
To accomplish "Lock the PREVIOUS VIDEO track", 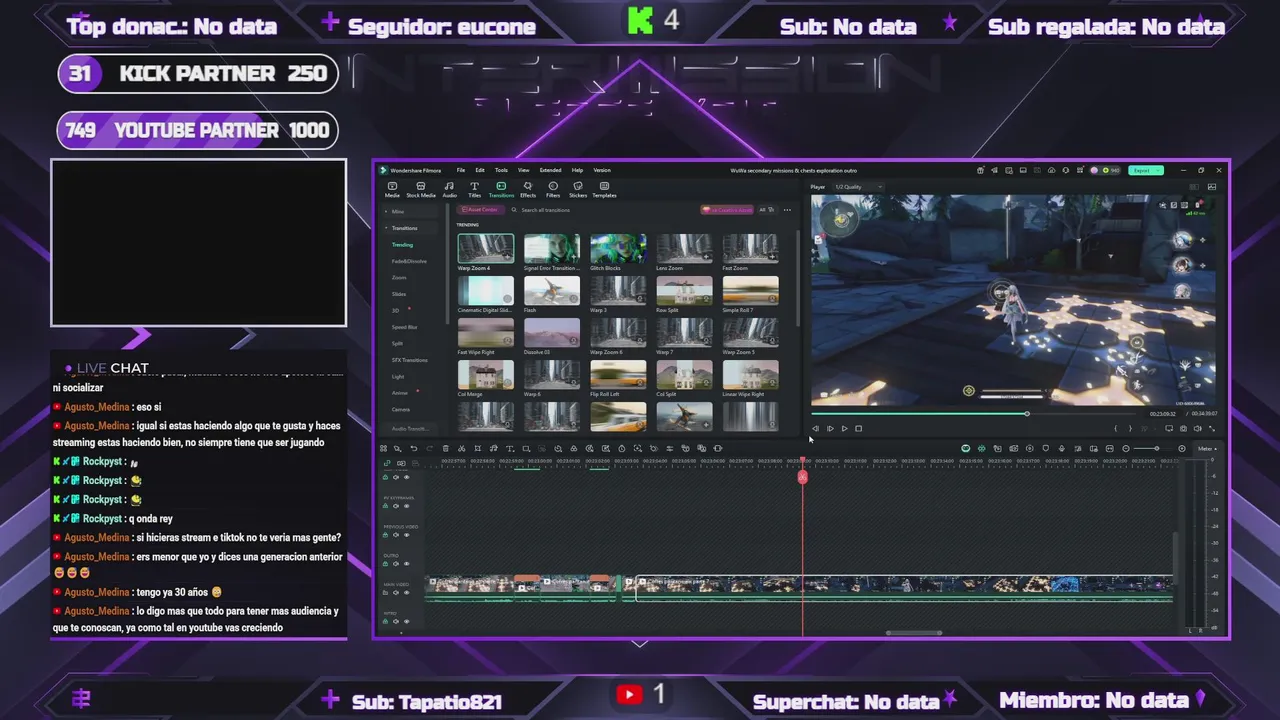I will [x=387, y=535].
